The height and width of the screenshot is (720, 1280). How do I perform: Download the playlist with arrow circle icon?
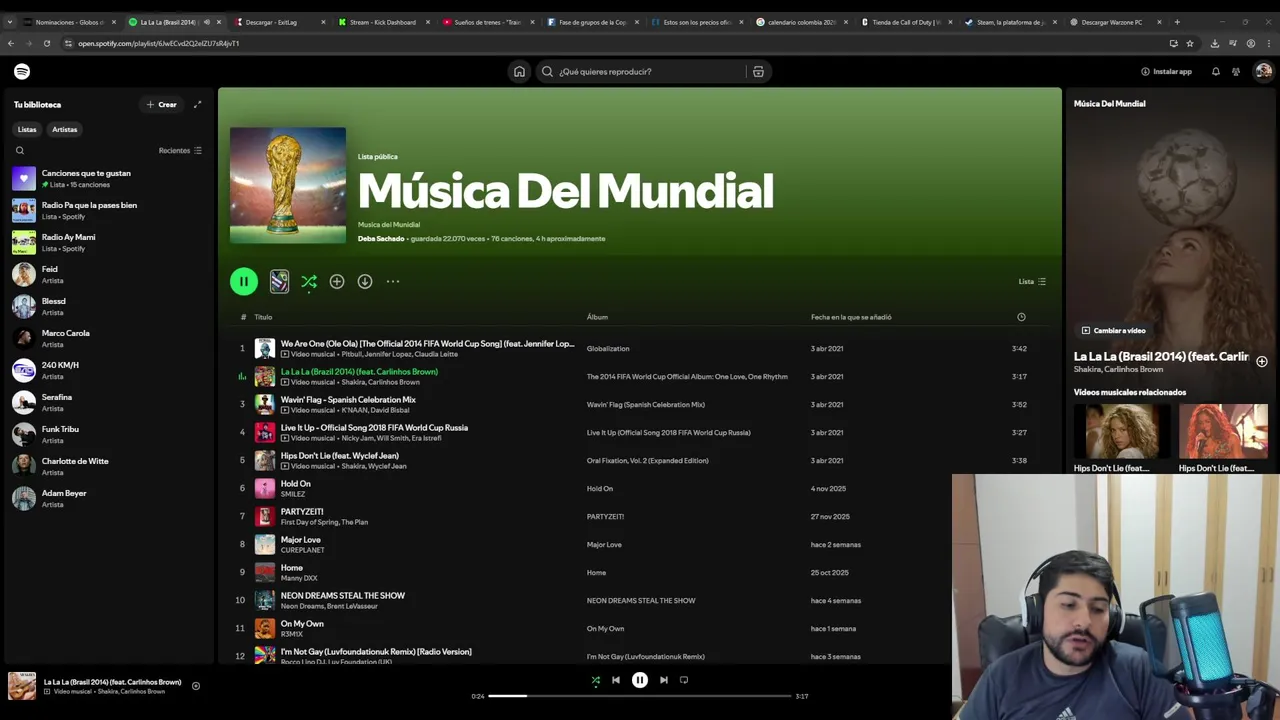tap(365, 281)
